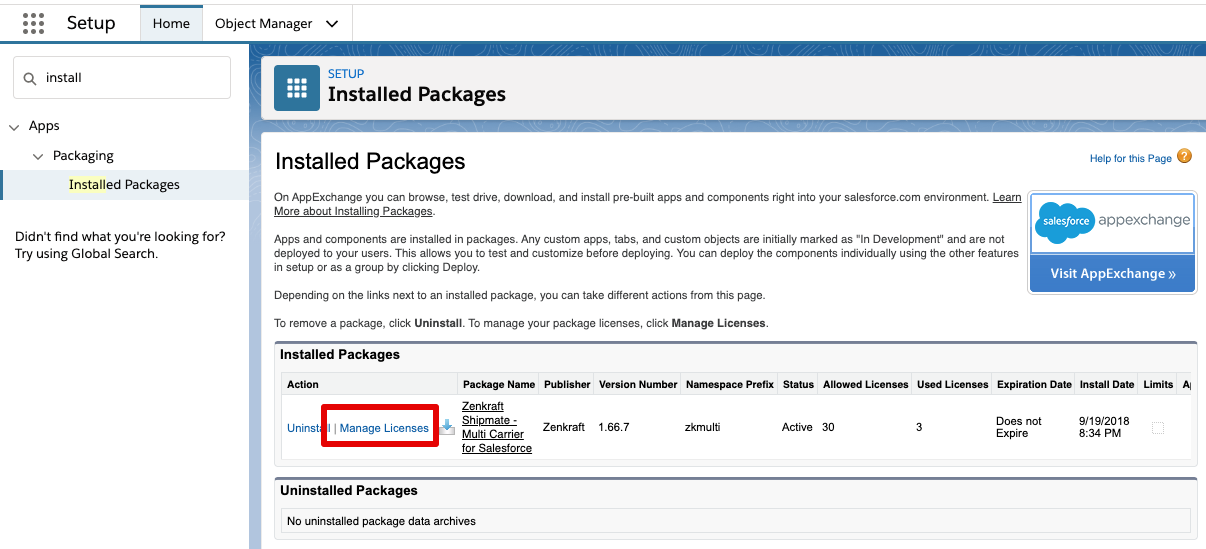The height and width of the screenshot is (549, 1206).
Task: Click the Package Name column header
Action: pyautogui.click(x=498, y=384)
